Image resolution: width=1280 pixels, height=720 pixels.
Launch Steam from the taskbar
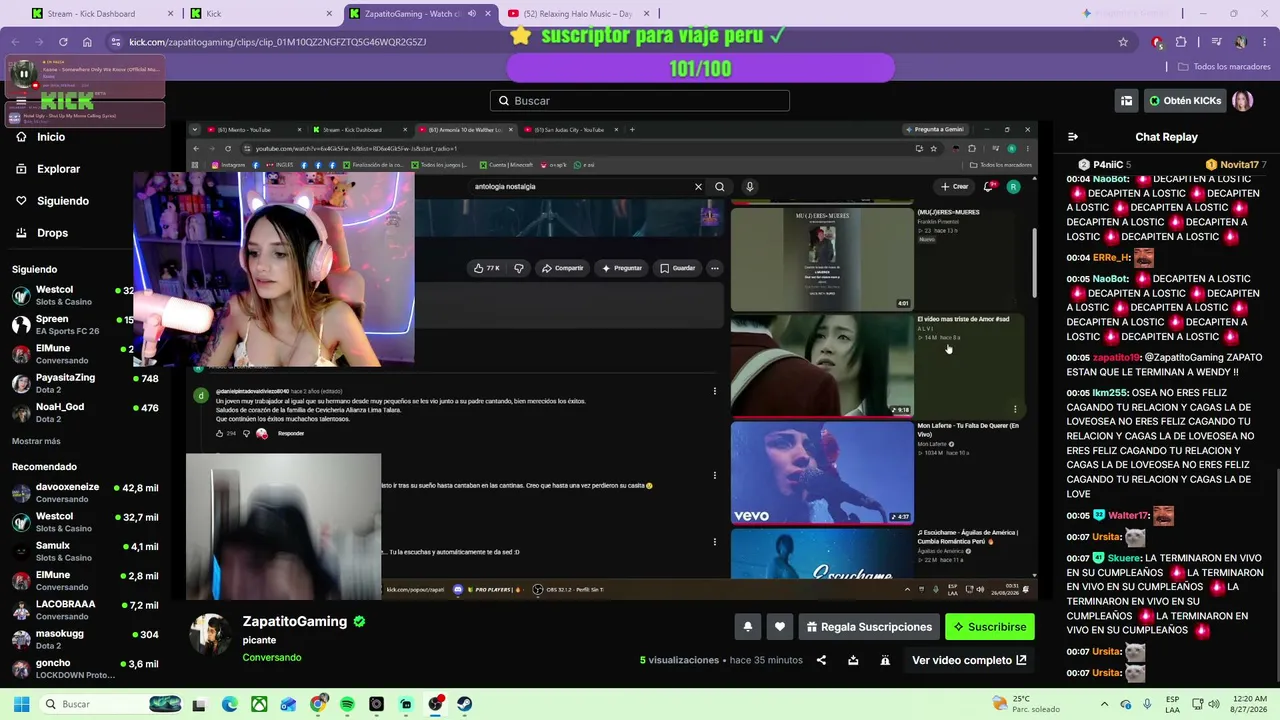[x=465, y=704]
